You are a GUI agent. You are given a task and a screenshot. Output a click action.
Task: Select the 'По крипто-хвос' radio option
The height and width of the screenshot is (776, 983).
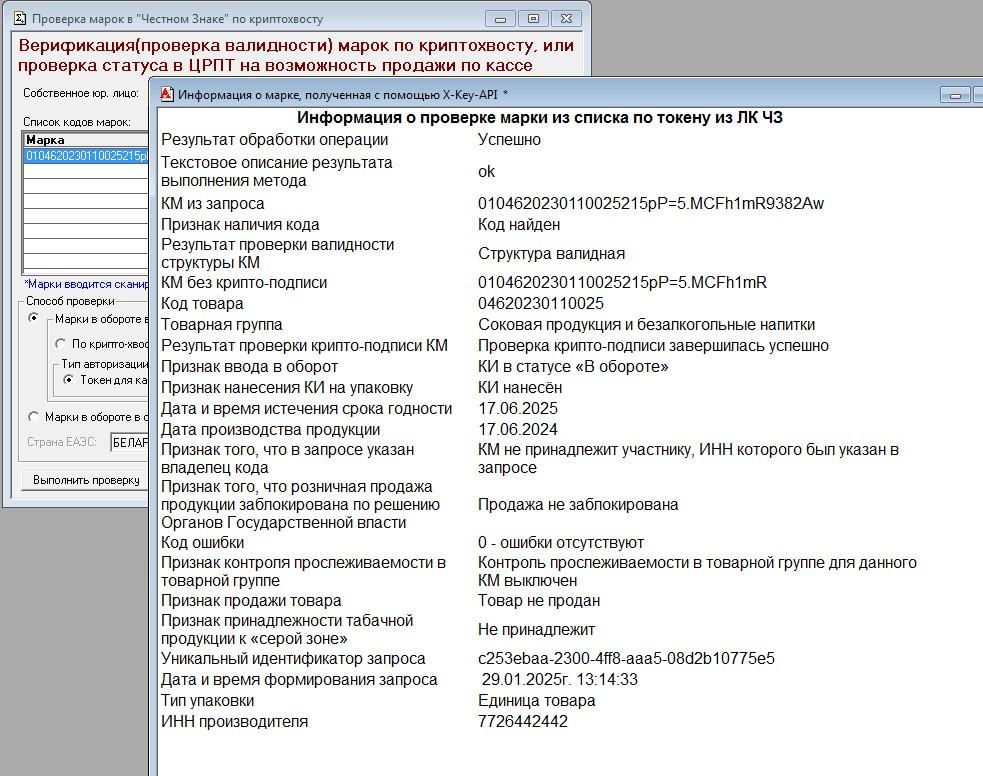coord(60,343)
